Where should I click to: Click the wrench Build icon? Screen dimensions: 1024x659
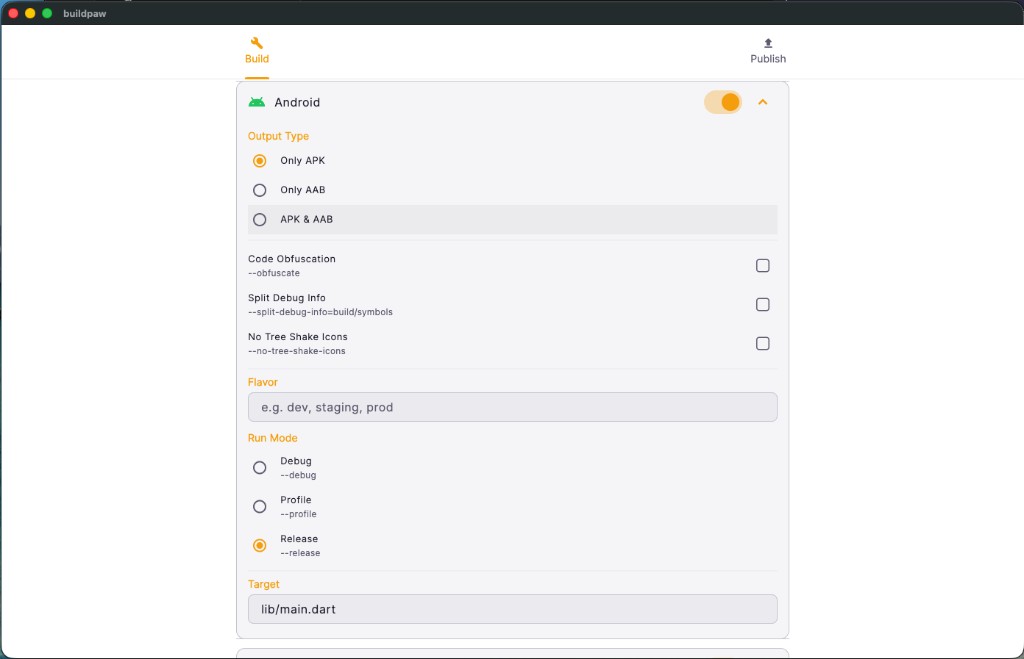256,44
